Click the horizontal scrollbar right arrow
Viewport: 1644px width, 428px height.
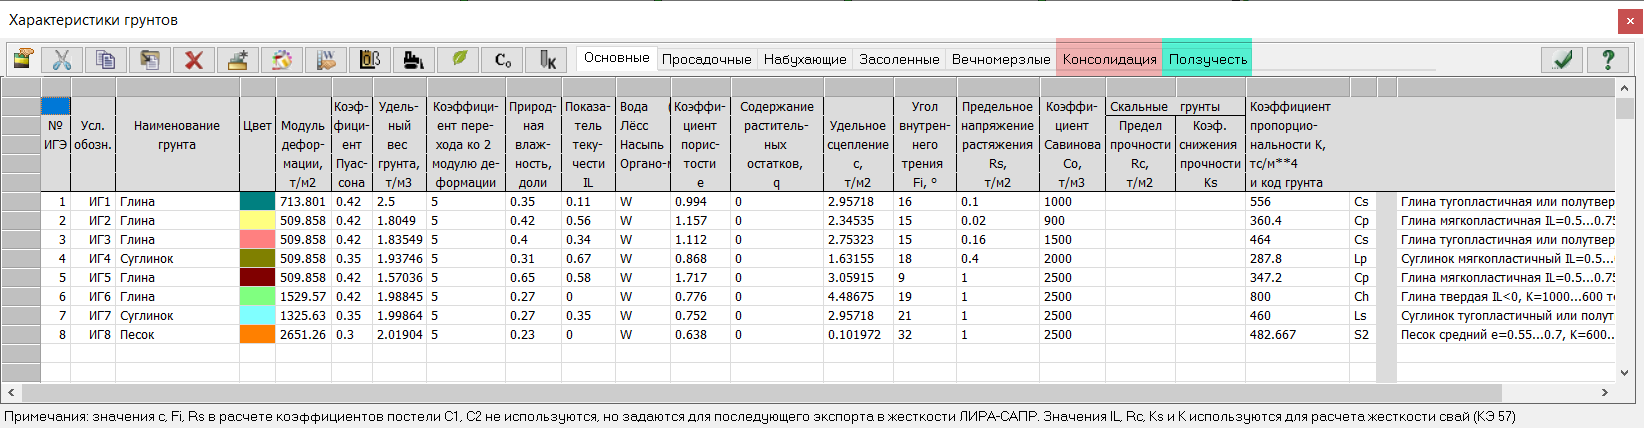point(1605,393)
